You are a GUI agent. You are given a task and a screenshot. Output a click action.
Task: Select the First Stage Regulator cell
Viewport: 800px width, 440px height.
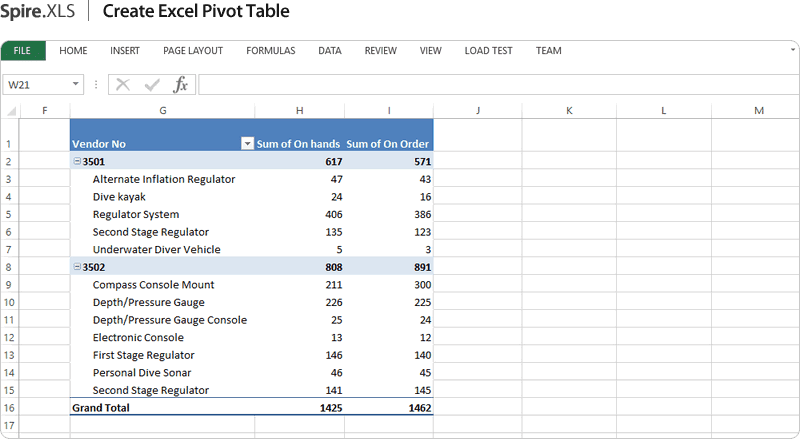click(x=162, y=355)
